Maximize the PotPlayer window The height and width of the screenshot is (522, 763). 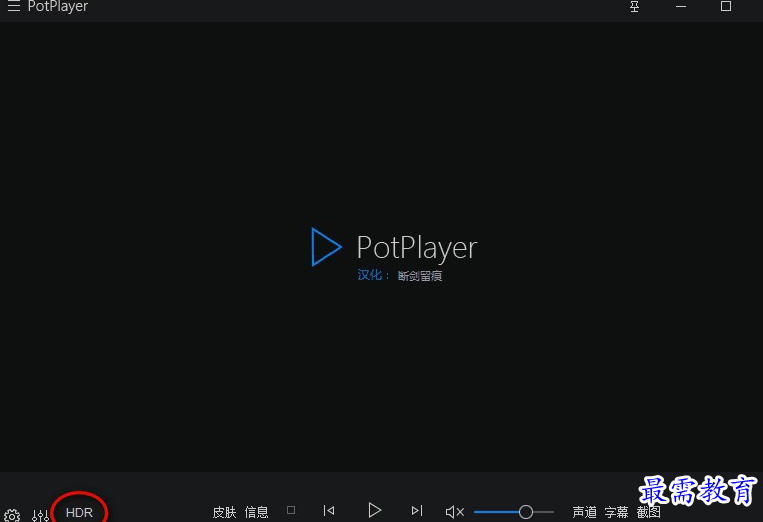click(x=726, y=7)
